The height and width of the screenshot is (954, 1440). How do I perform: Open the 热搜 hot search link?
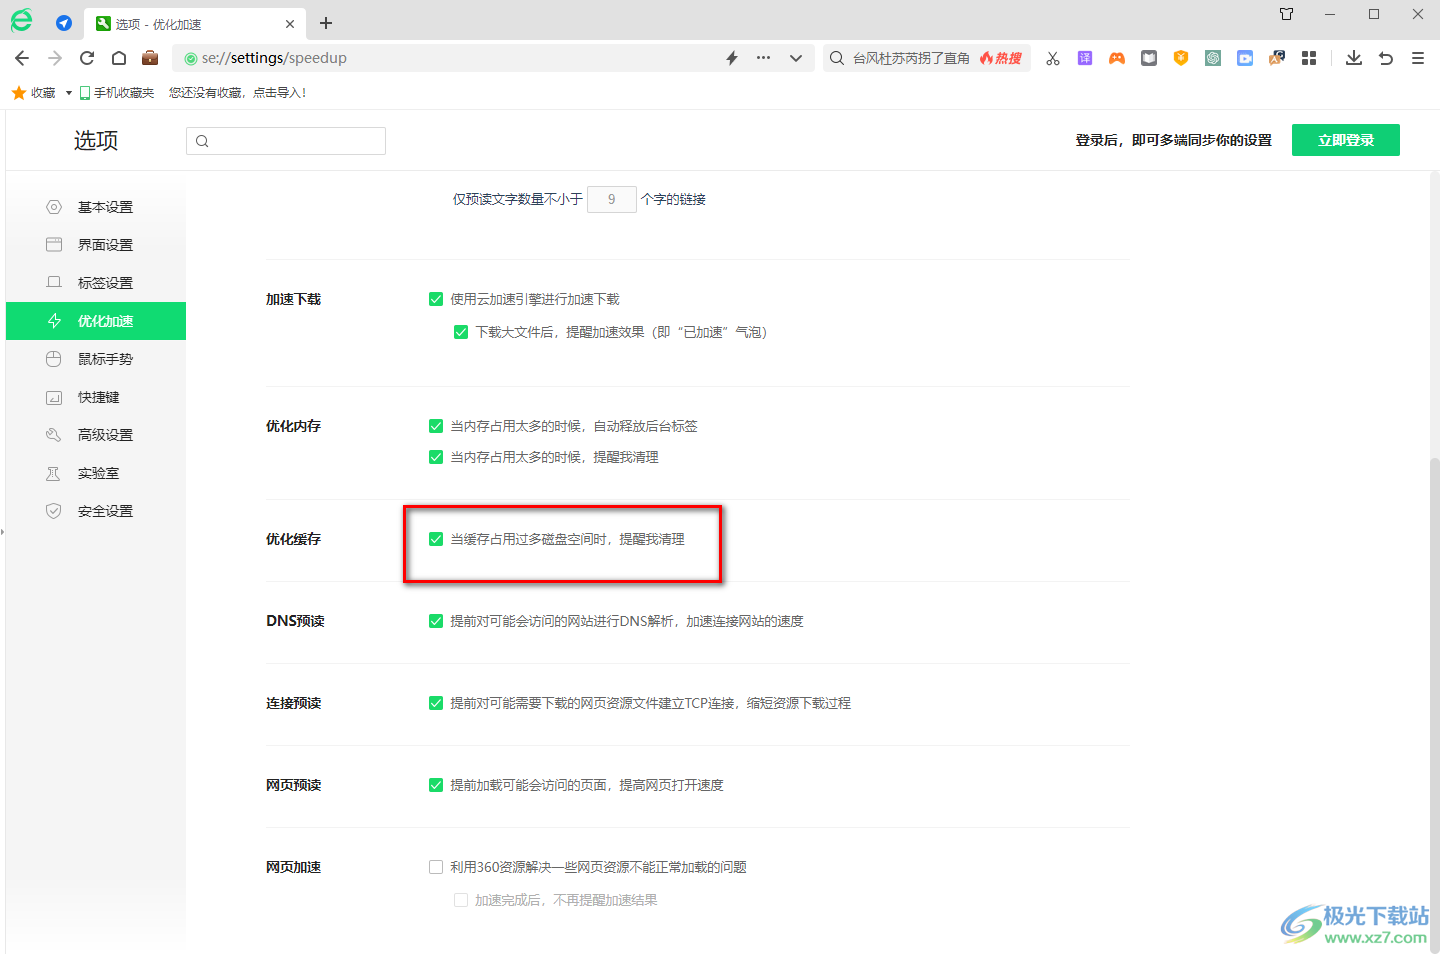click(1001, 58)
